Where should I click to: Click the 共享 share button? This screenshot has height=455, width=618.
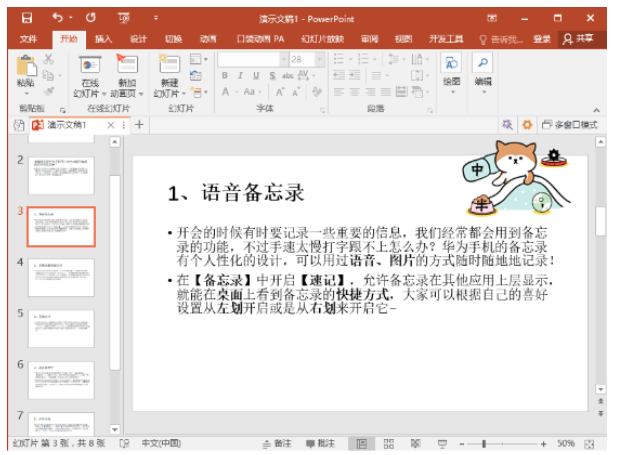coord(578,39)
